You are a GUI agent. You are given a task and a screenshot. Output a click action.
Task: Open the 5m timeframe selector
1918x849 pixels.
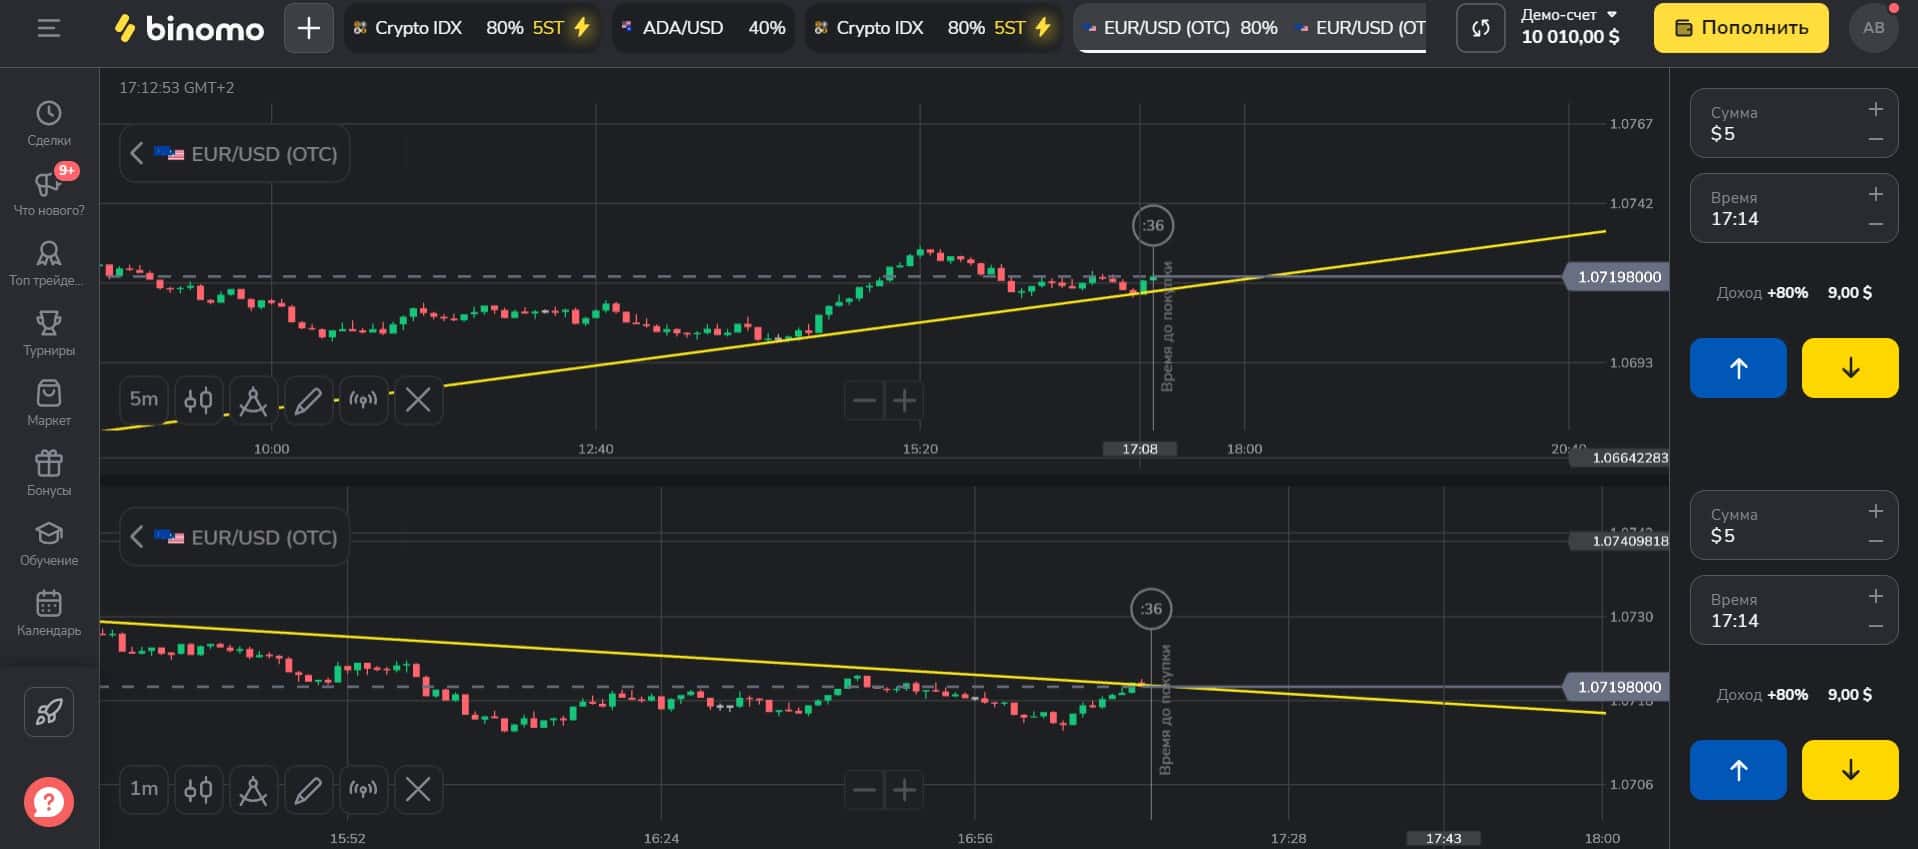144,400
